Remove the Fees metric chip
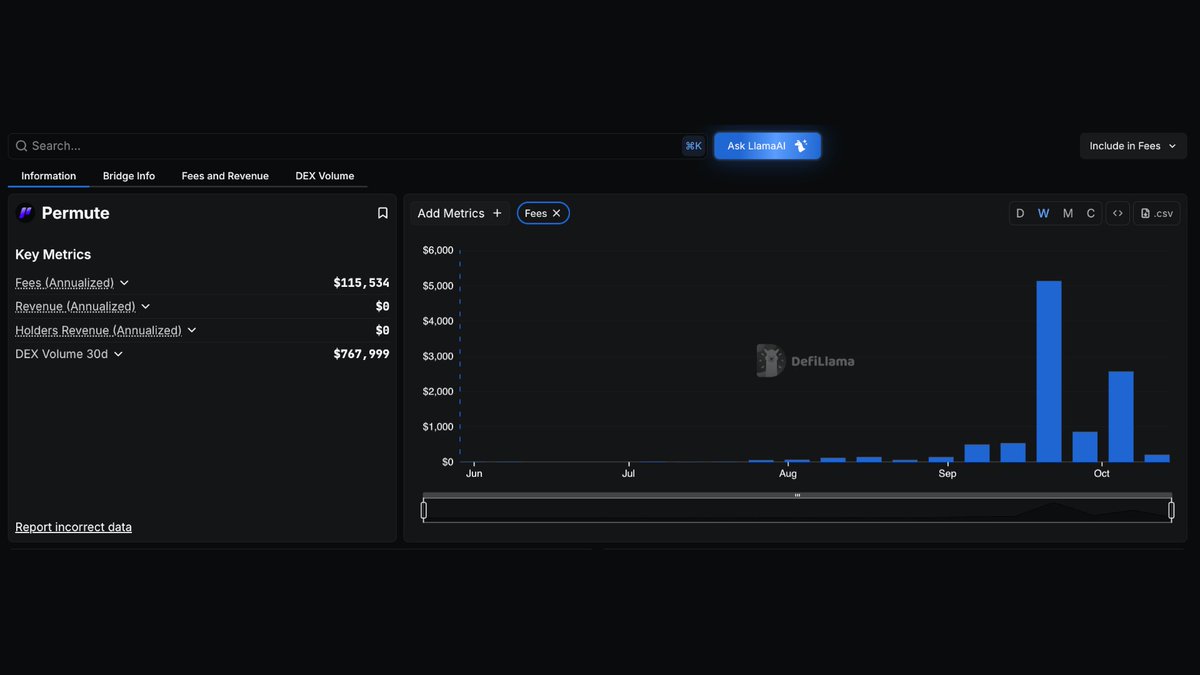Viewport: 1200px width, 675px height. tap(557, 213)
